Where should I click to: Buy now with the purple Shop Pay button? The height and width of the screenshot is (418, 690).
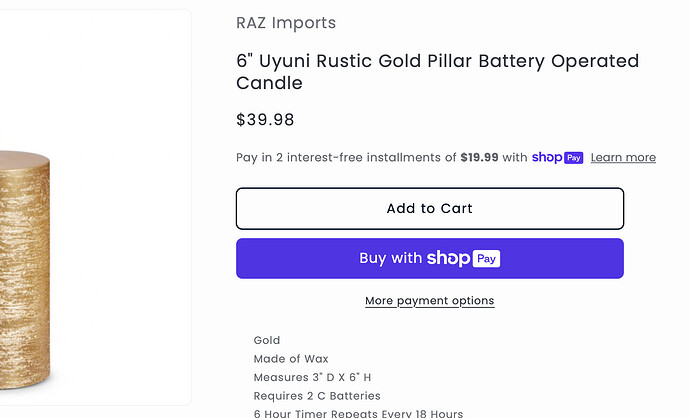pyautogui.click(x=430, y=258)
